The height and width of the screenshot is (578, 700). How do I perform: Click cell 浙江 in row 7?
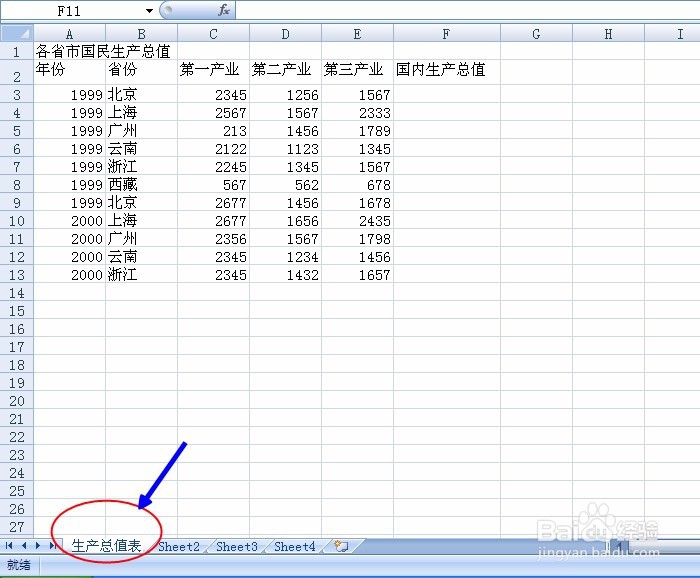pyautogui.click(x=142, y=166)
